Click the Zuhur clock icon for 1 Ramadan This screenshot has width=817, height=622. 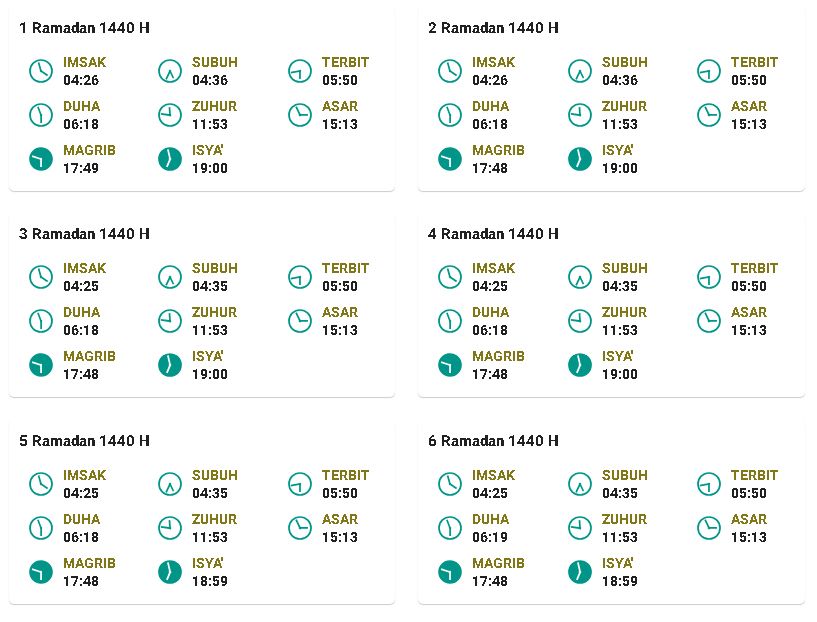coord(170,115)
